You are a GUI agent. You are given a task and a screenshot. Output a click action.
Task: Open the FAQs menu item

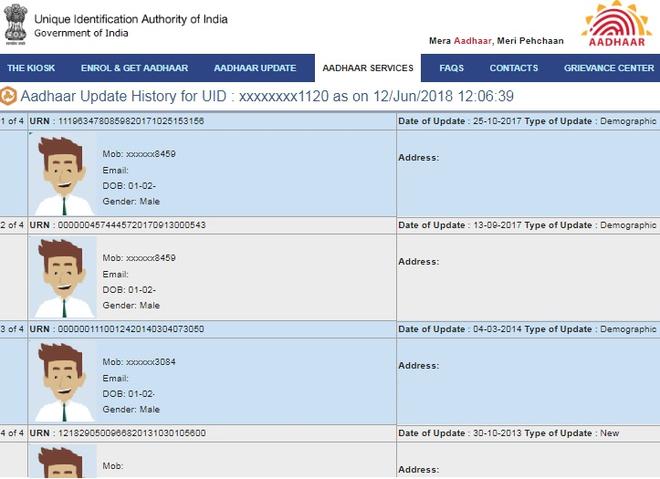coord(451,68)
